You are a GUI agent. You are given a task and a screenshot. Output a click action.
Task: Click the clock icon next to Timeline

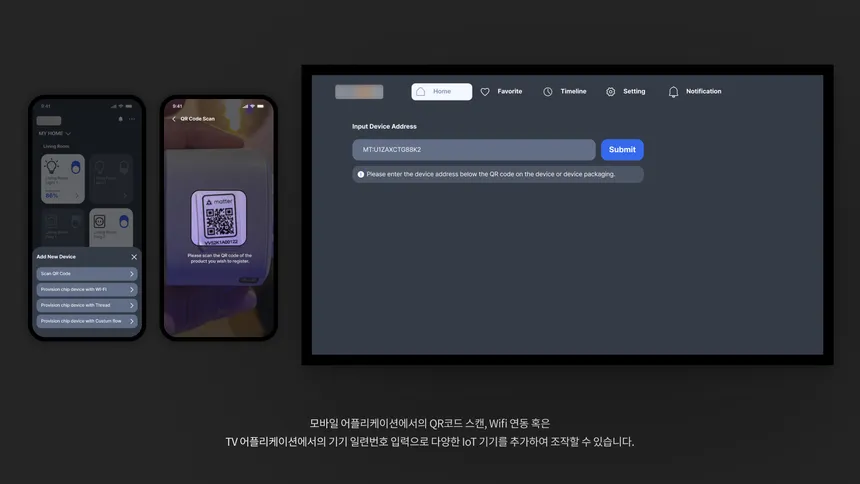coord(547,92)
